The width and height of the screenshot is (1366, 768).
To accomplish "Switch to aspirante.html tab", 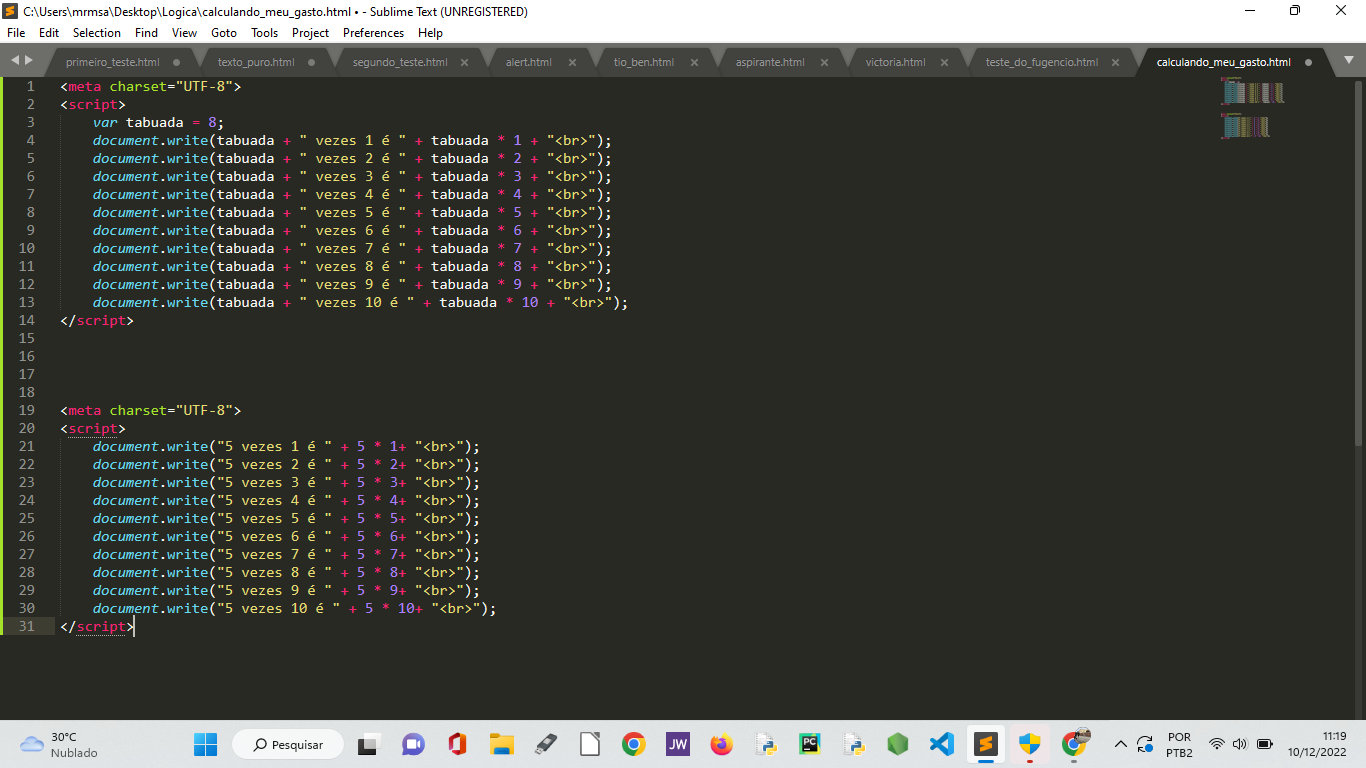I will [x=770, y=62].
